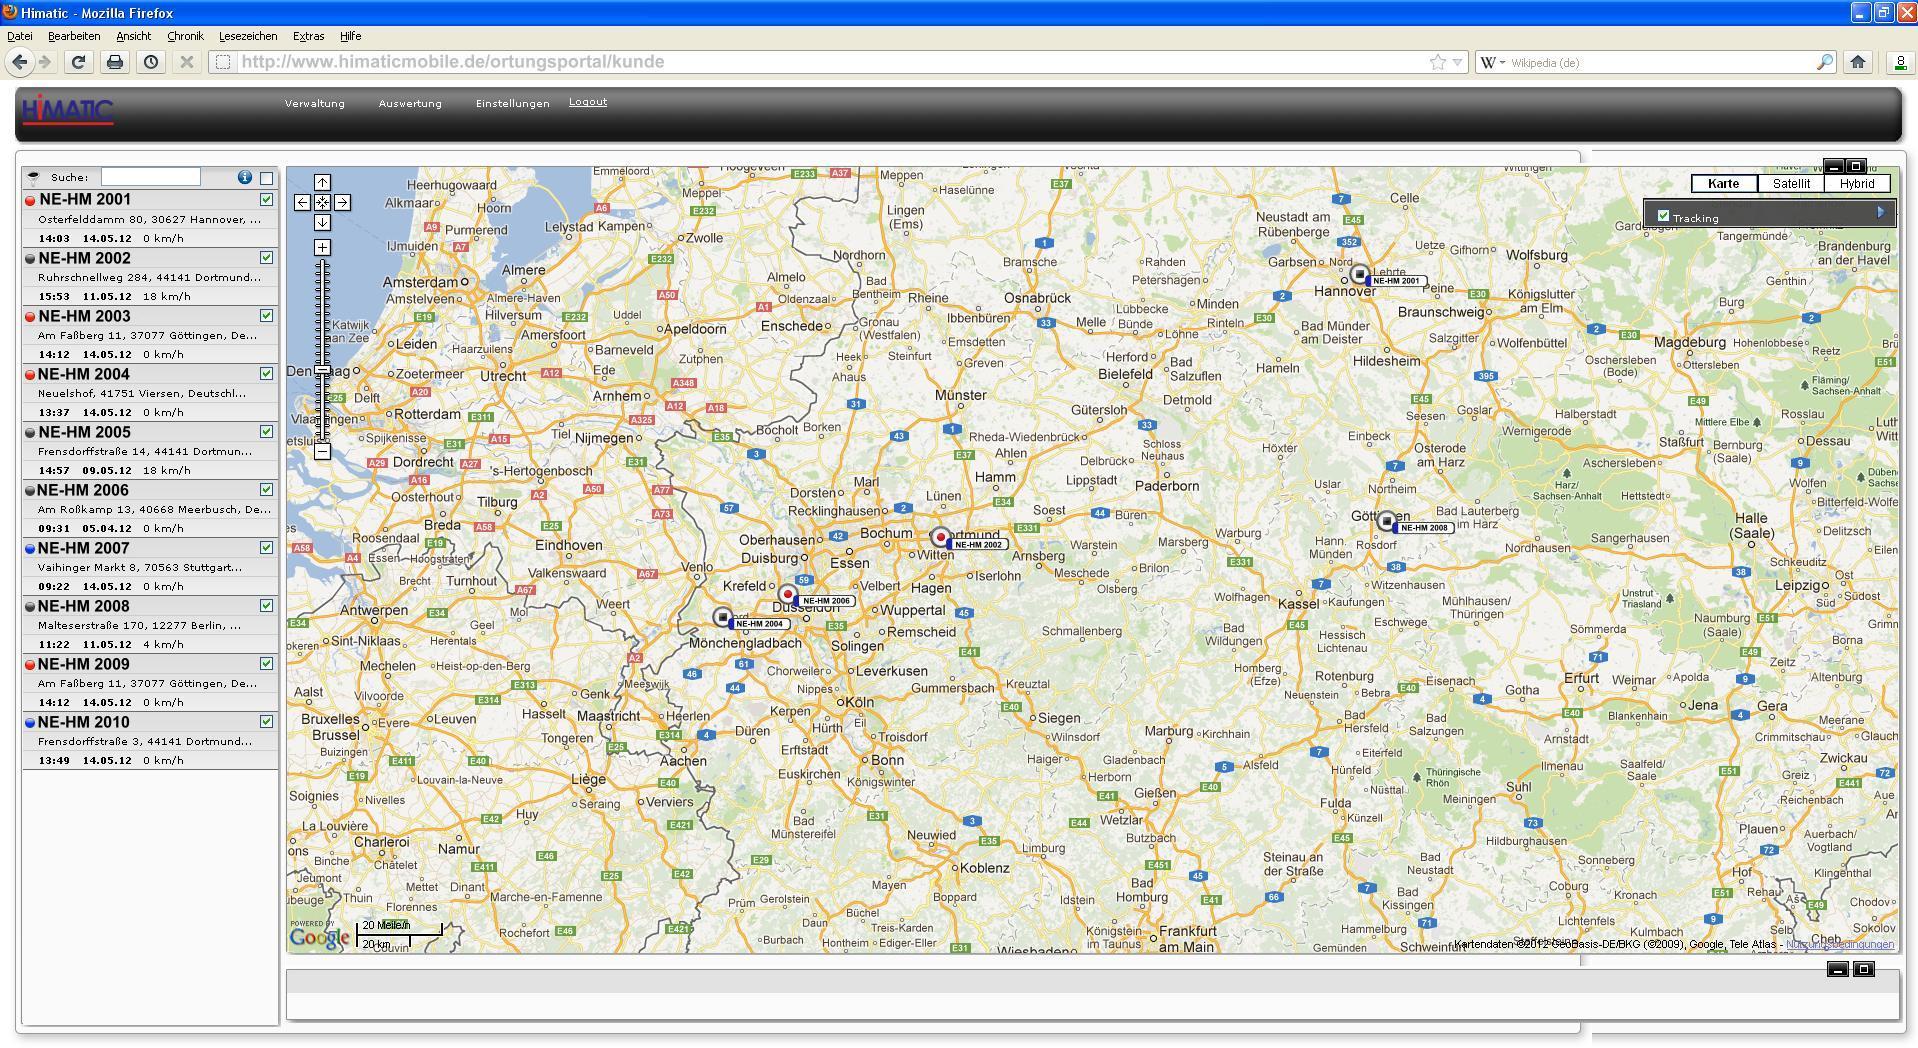The height and width of the screenshot is (1048, 1918).
Task: Switch map to Satellit view
Action: click(1790, 183)
